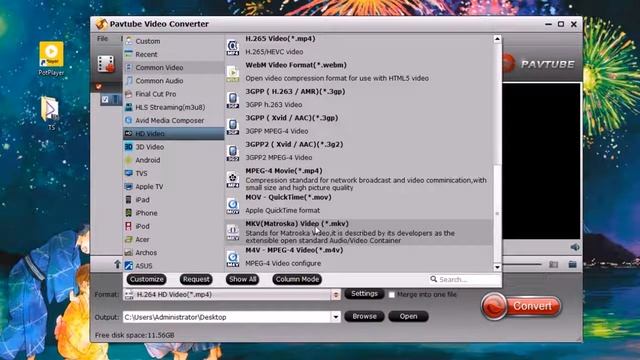Choose 3GPP (Xvid / AAC) .3gp icon
Image resolution: width=640 pixels, height=360 pixels.
(233, 127)
